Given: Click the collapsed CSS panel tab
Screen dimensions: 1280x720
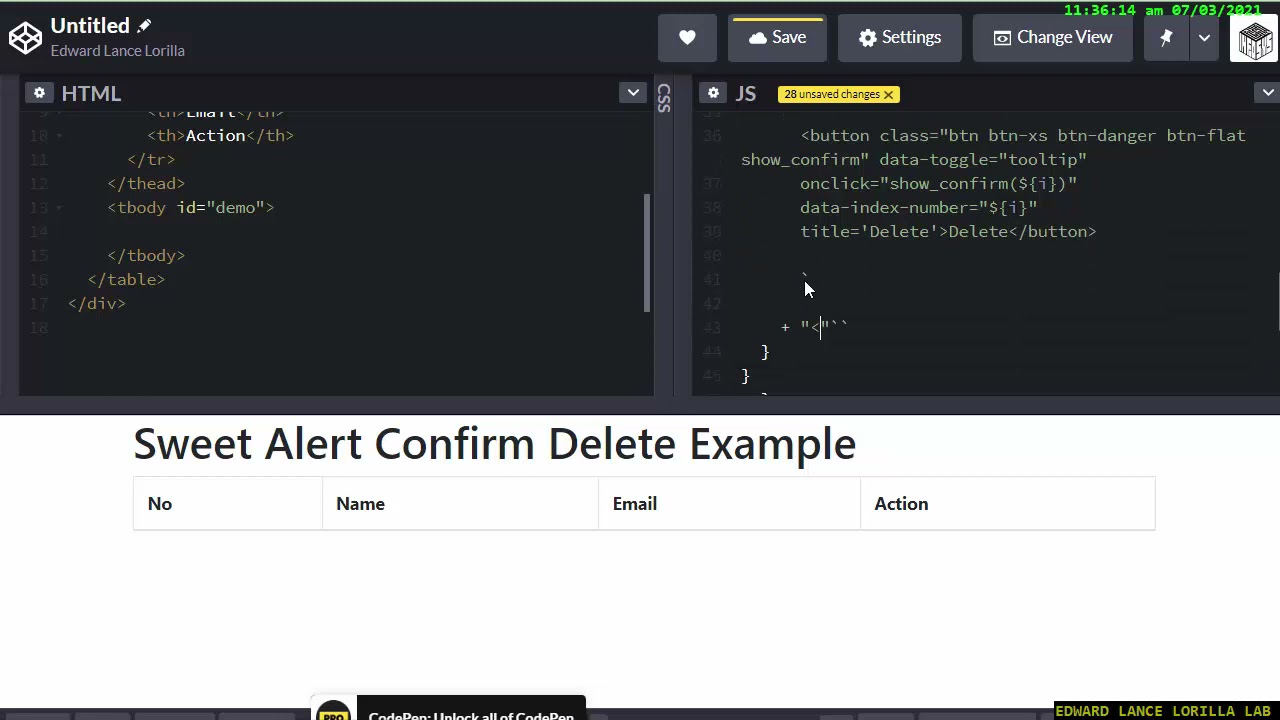Looking at the screenshot, I should coord(664,98).
